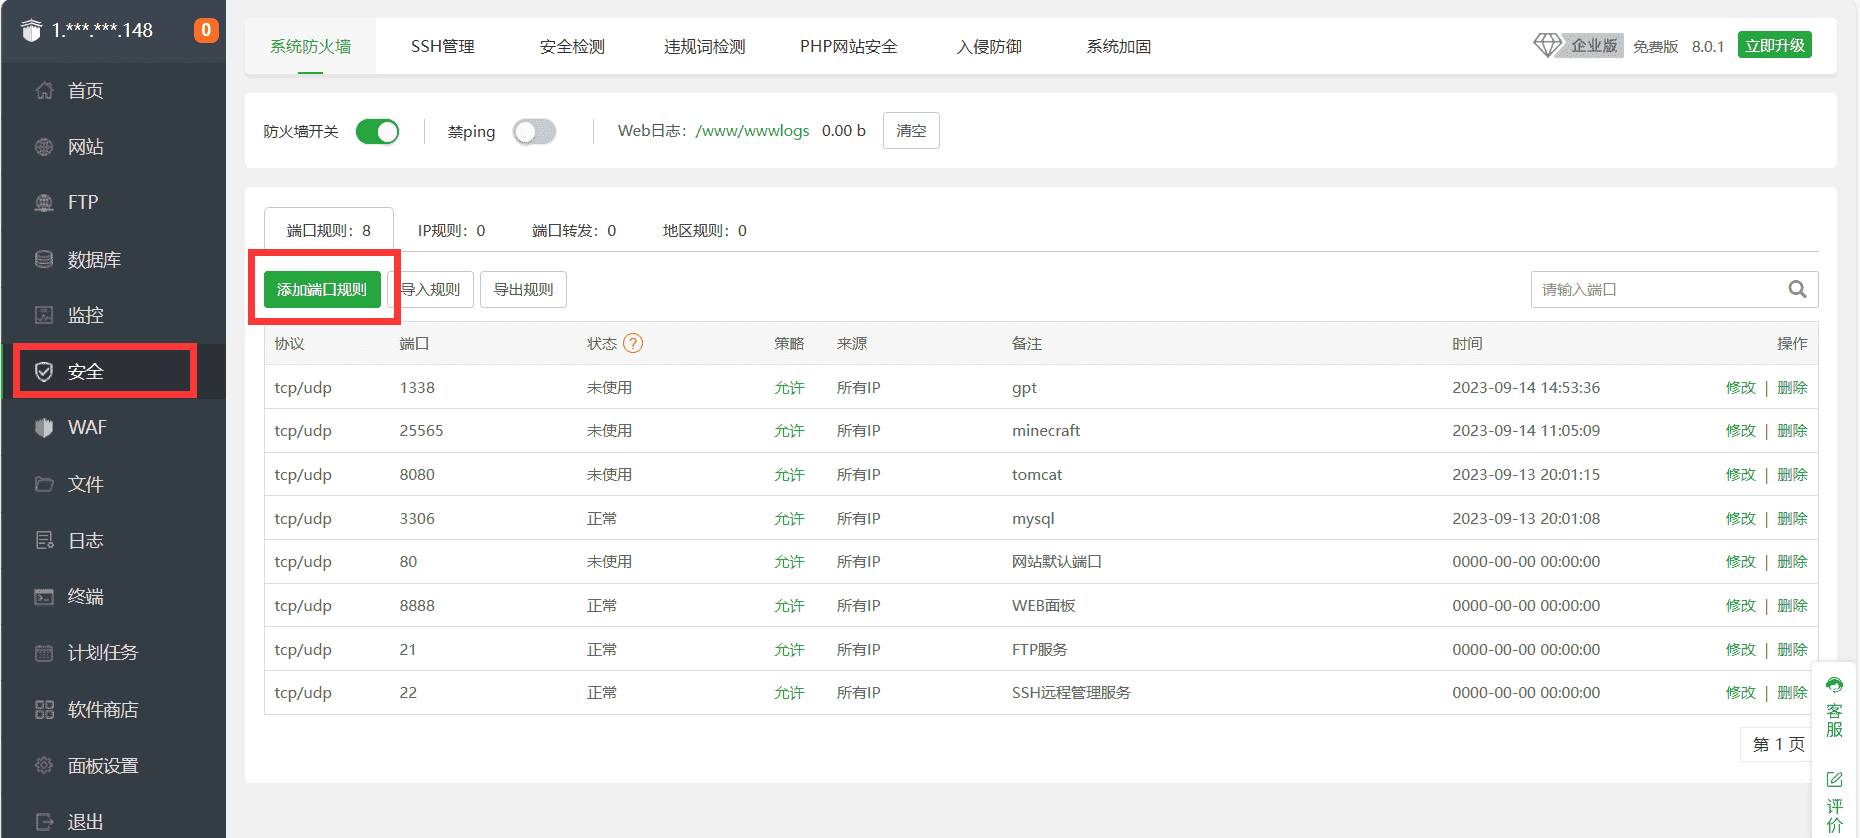Click the 免费版 edition label
Screen dimensions: 1860x838
click(1655, 46)
